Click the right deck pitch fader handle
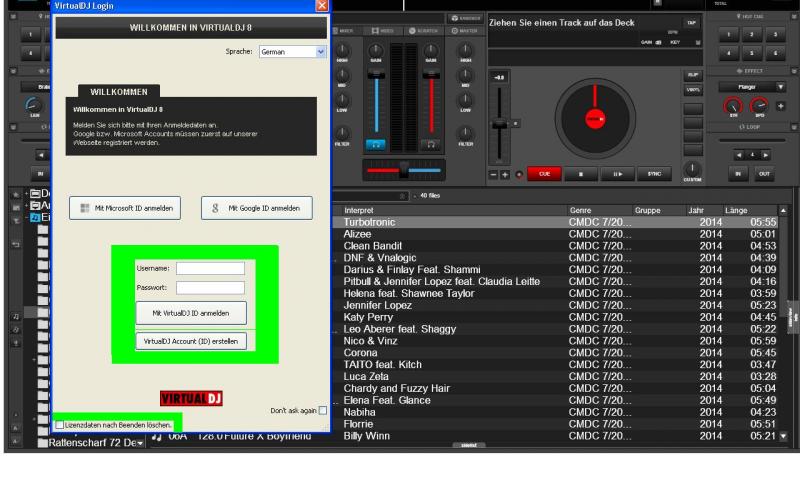The width and height of the screenshot is (800, 500). coord(499,124)
